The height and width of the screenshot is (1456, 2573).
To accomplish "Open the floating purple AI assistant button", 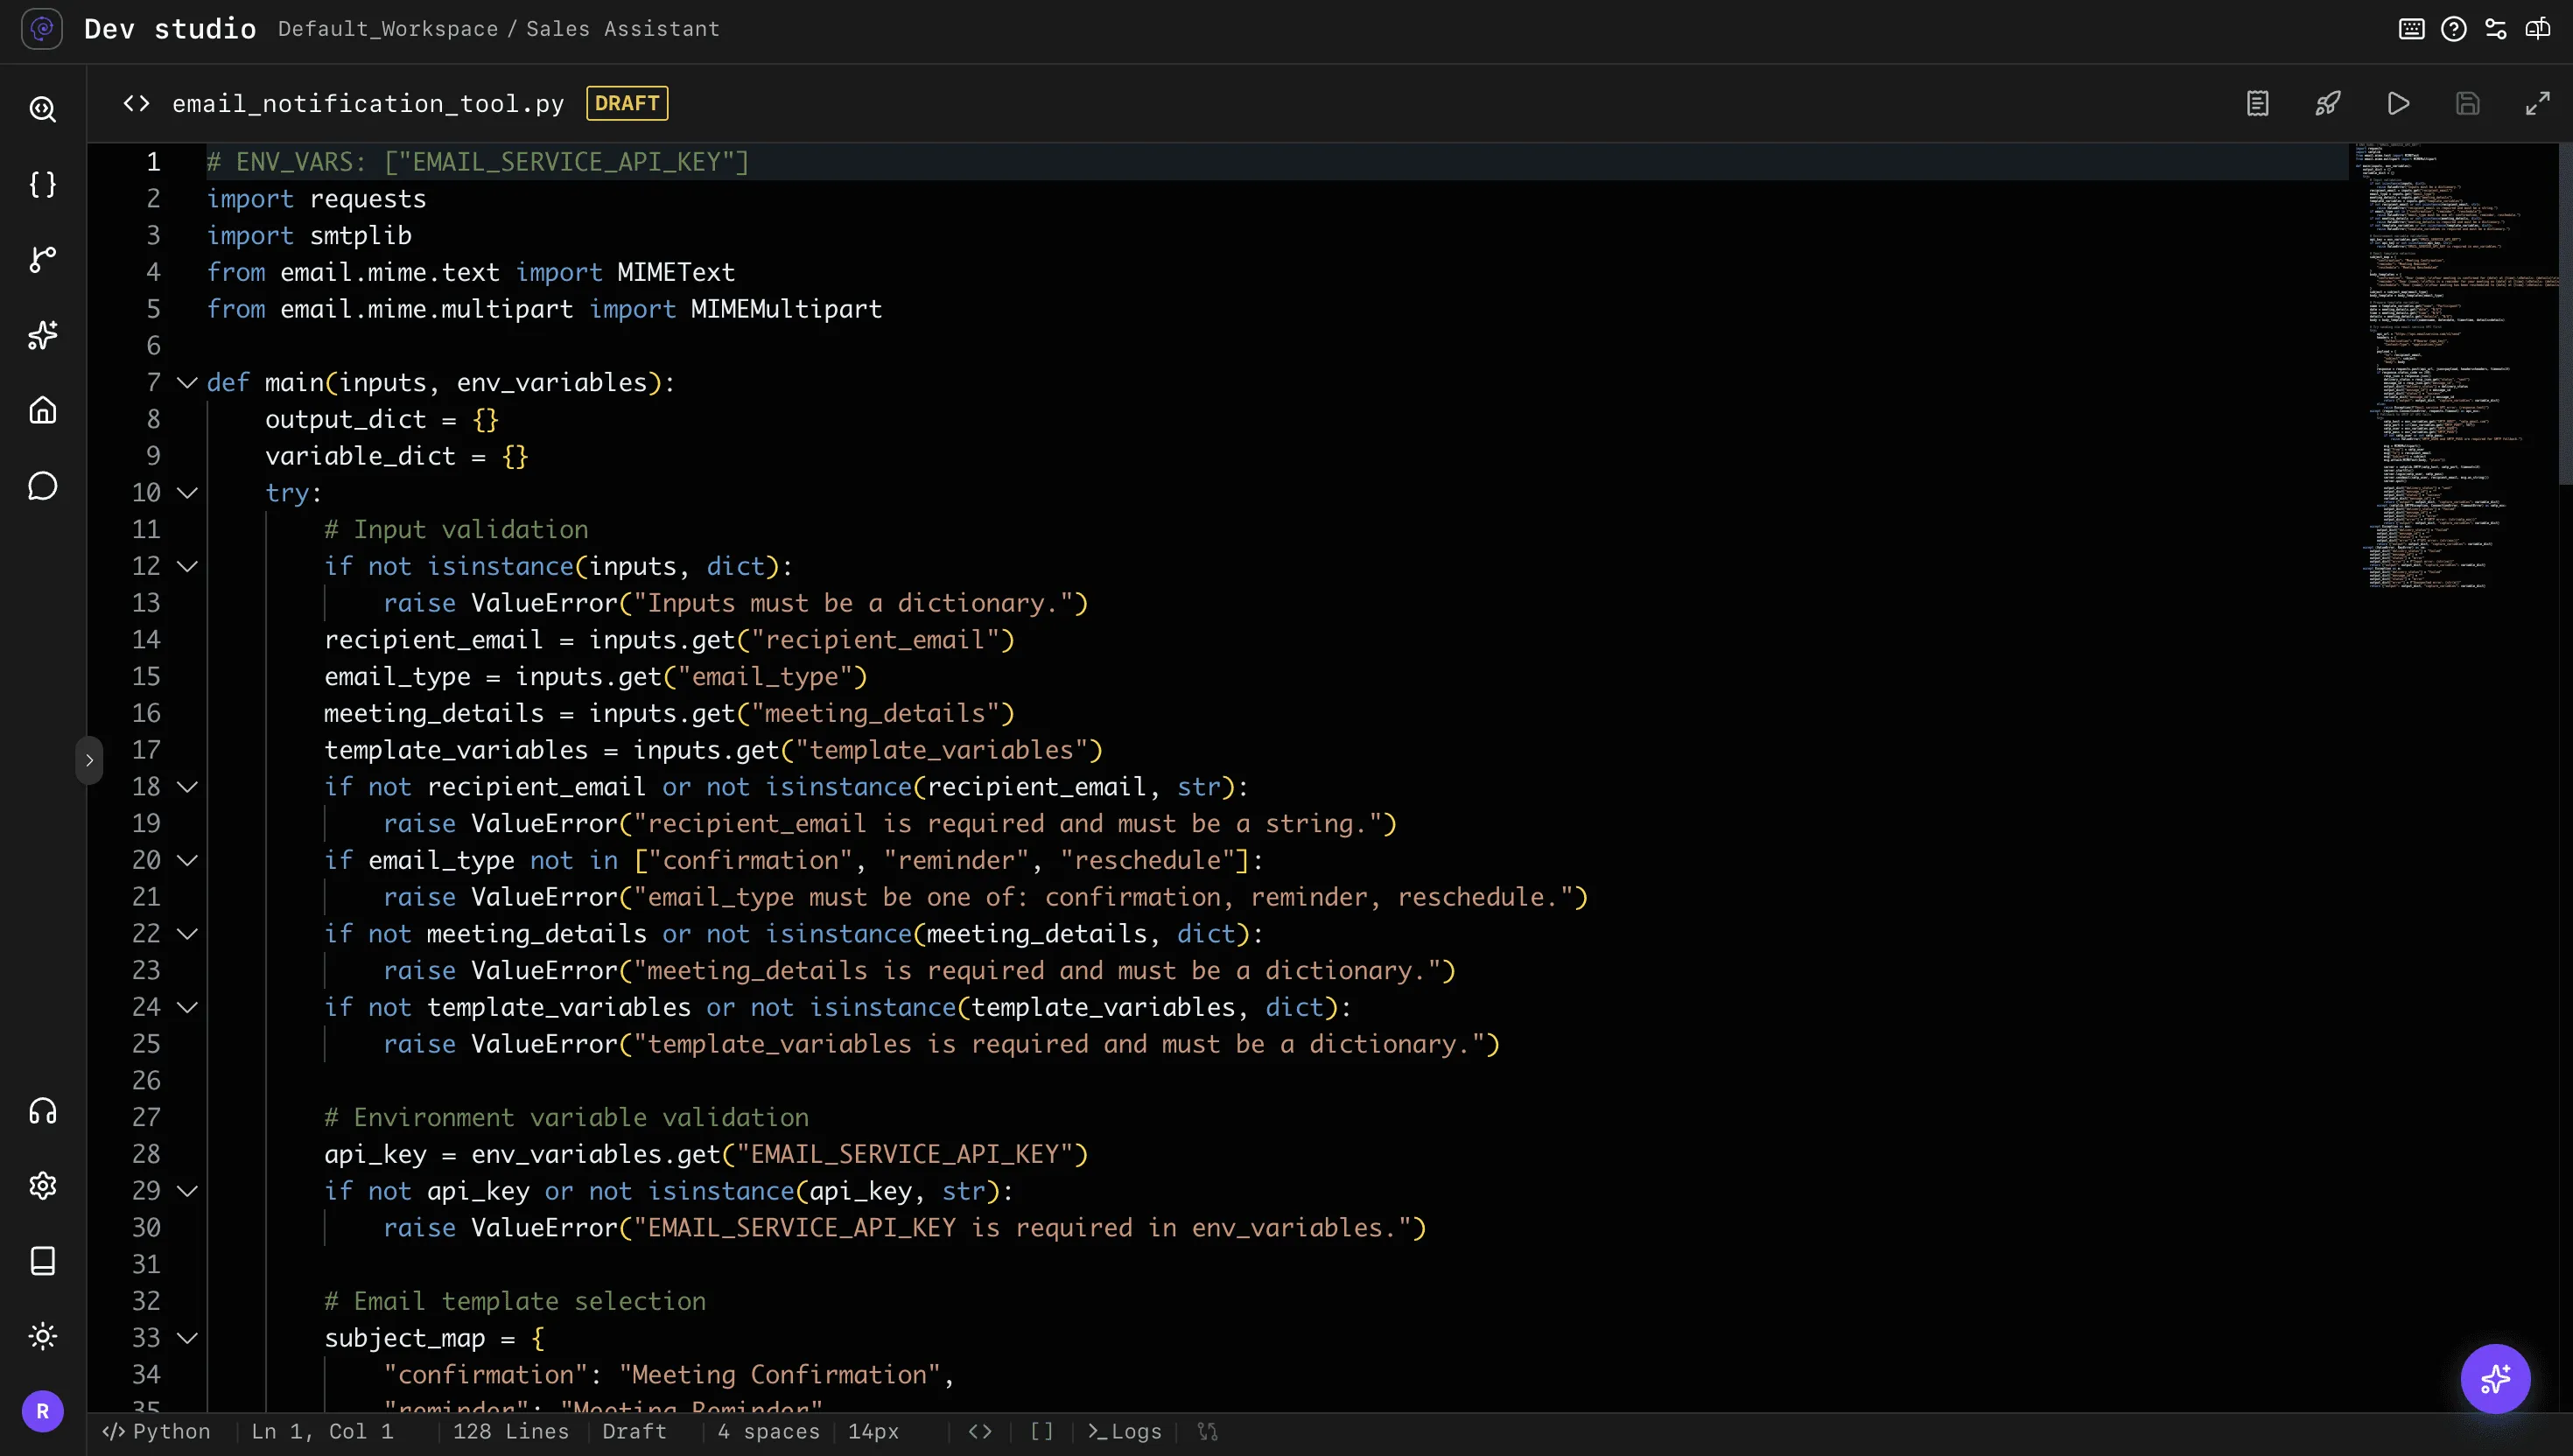I will pyautogui.click(x=2495, y=1378).
